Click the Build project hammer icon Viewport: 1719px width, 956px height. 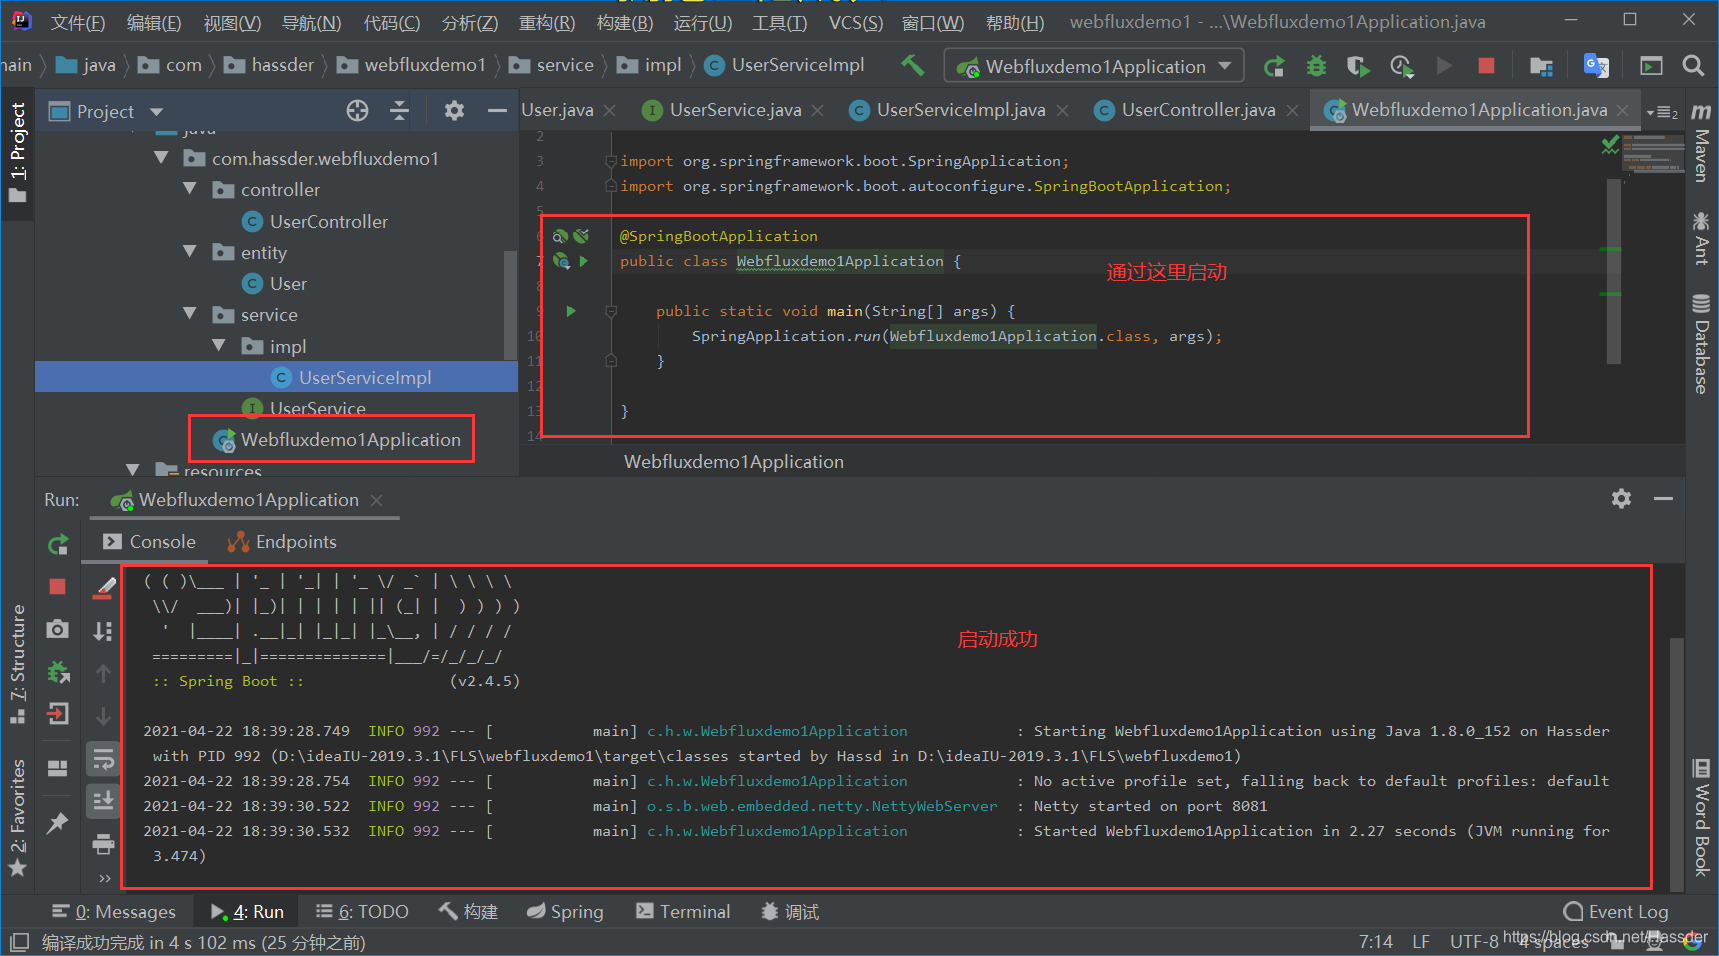point(912,65)
